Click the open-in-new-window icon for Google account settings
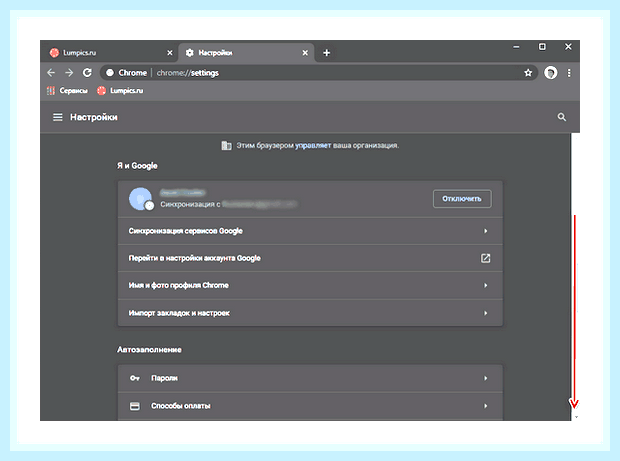Image resolution: width=620 pixels, height=461 pixels. tap(485, 258)
